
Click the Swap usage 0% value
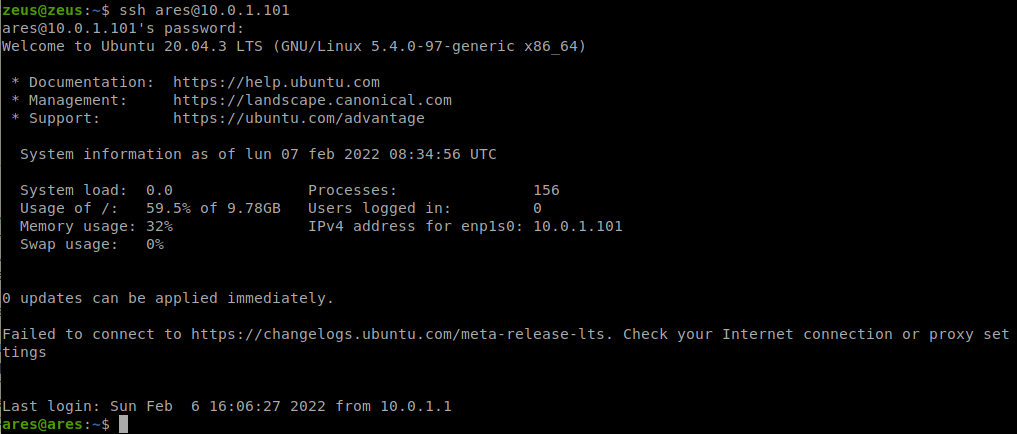point(155,245)
